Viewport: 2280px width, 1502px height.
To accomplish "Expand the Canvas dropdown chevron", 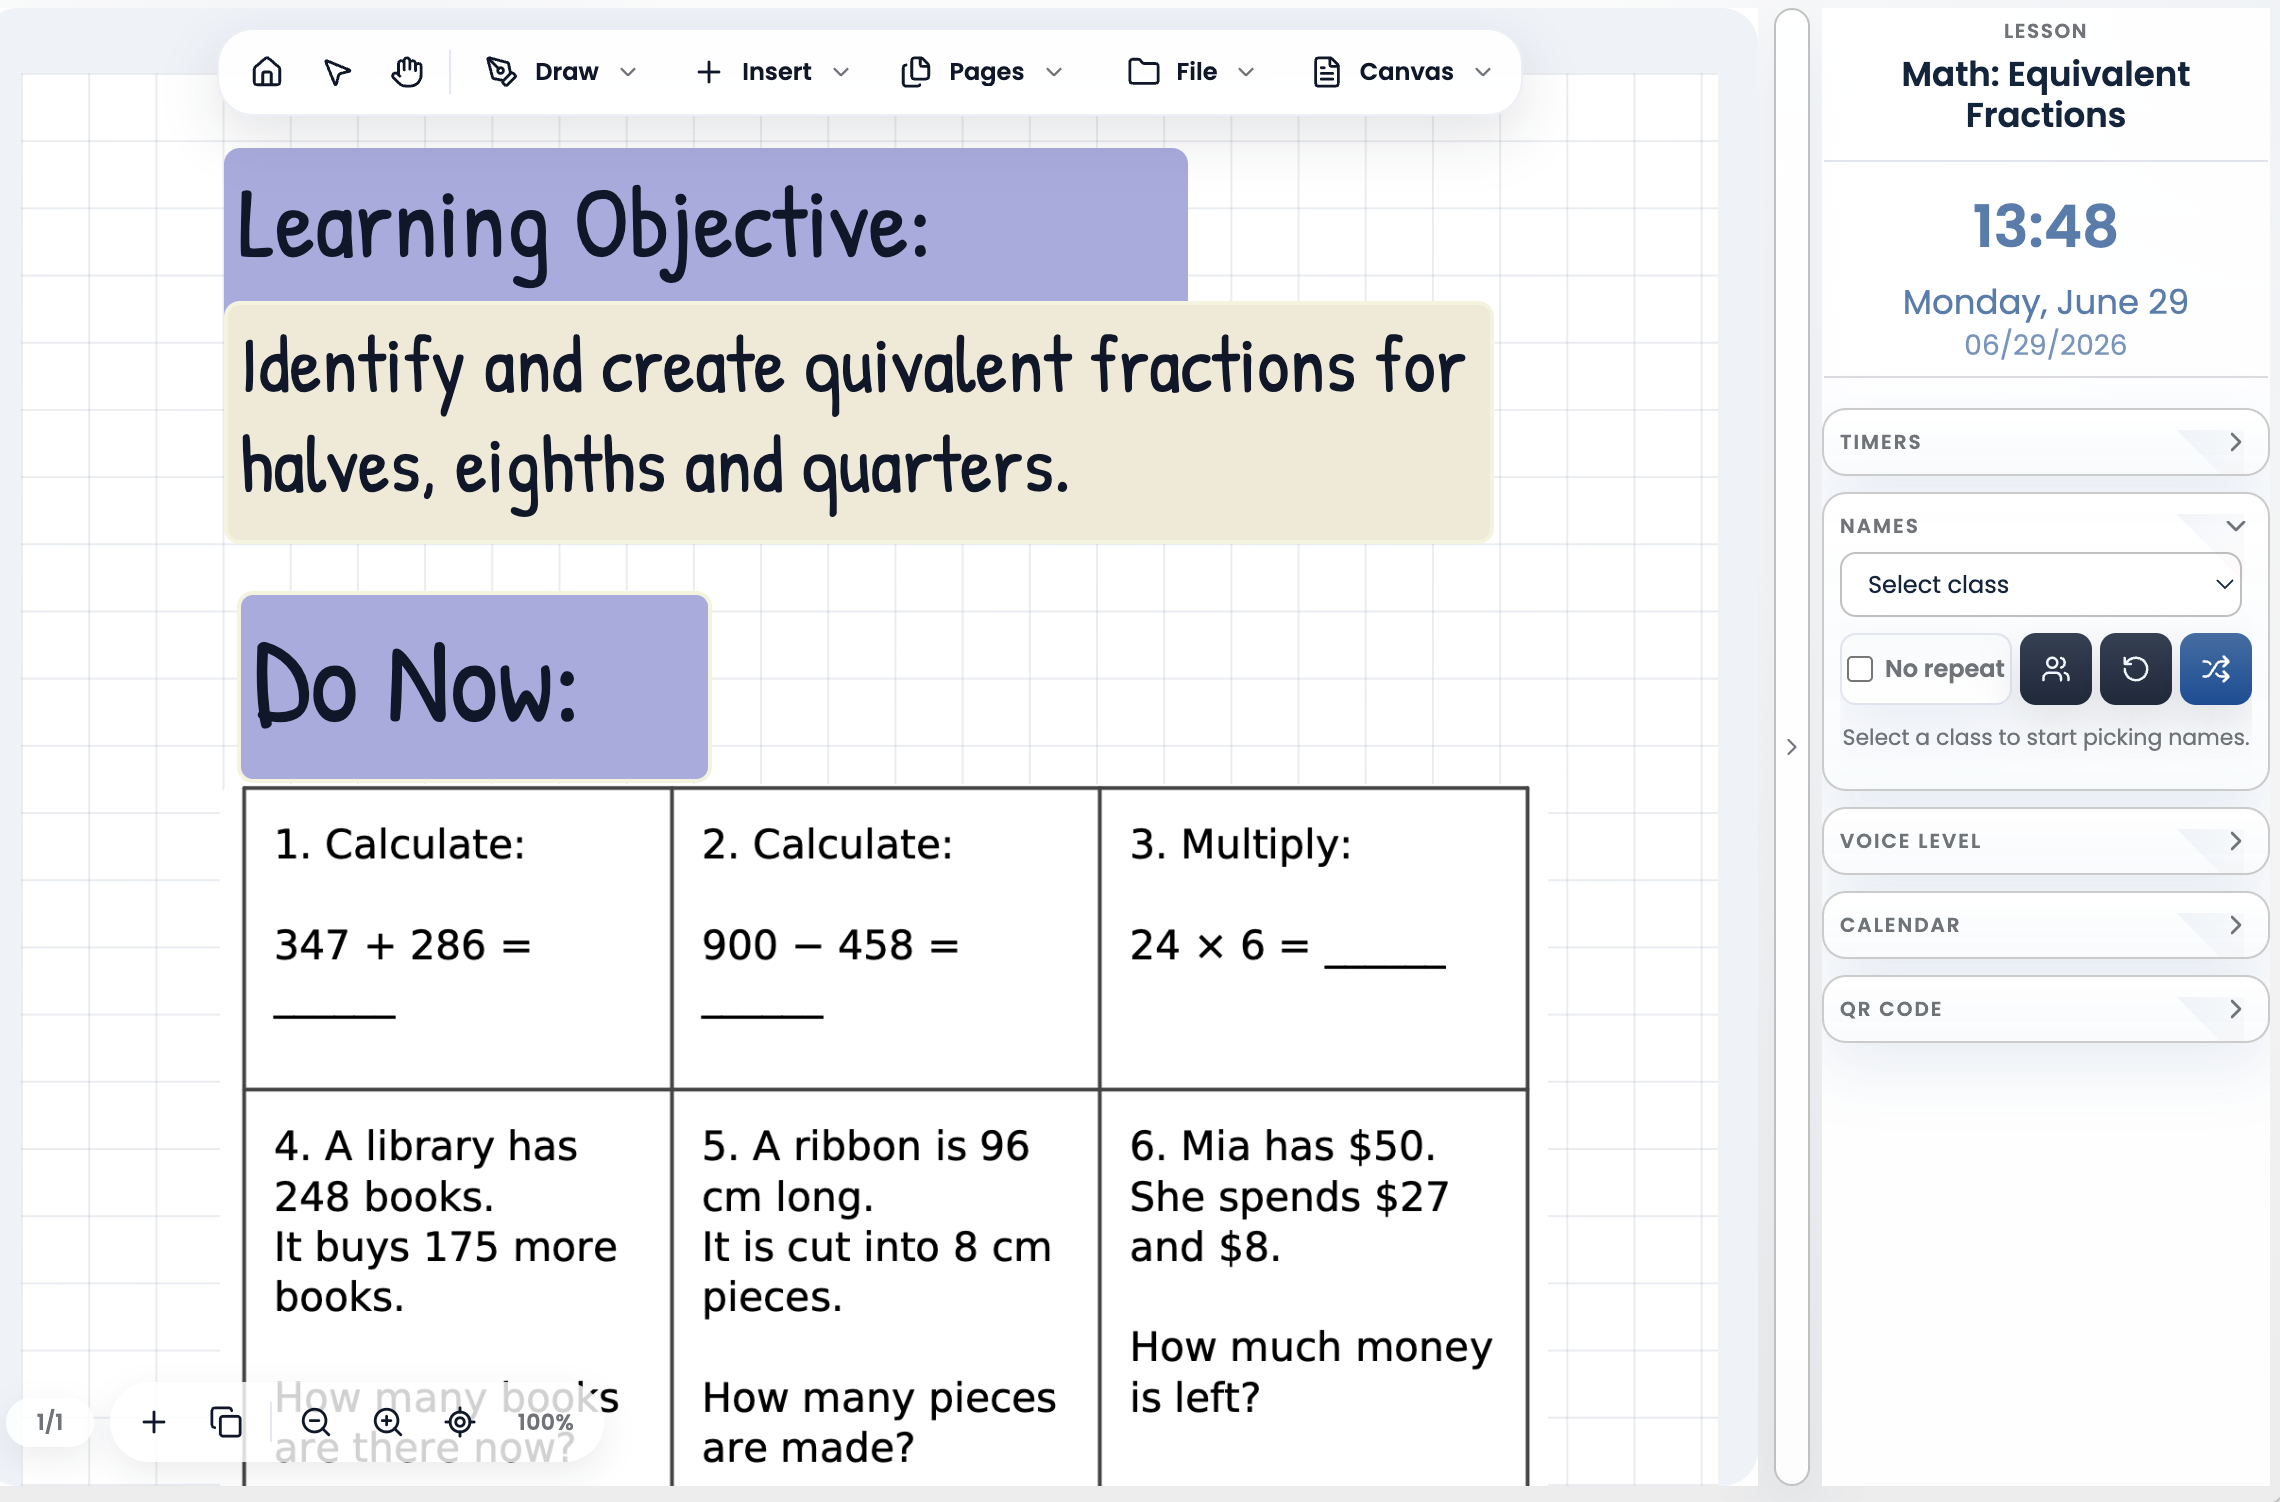I will (1483, 72).
